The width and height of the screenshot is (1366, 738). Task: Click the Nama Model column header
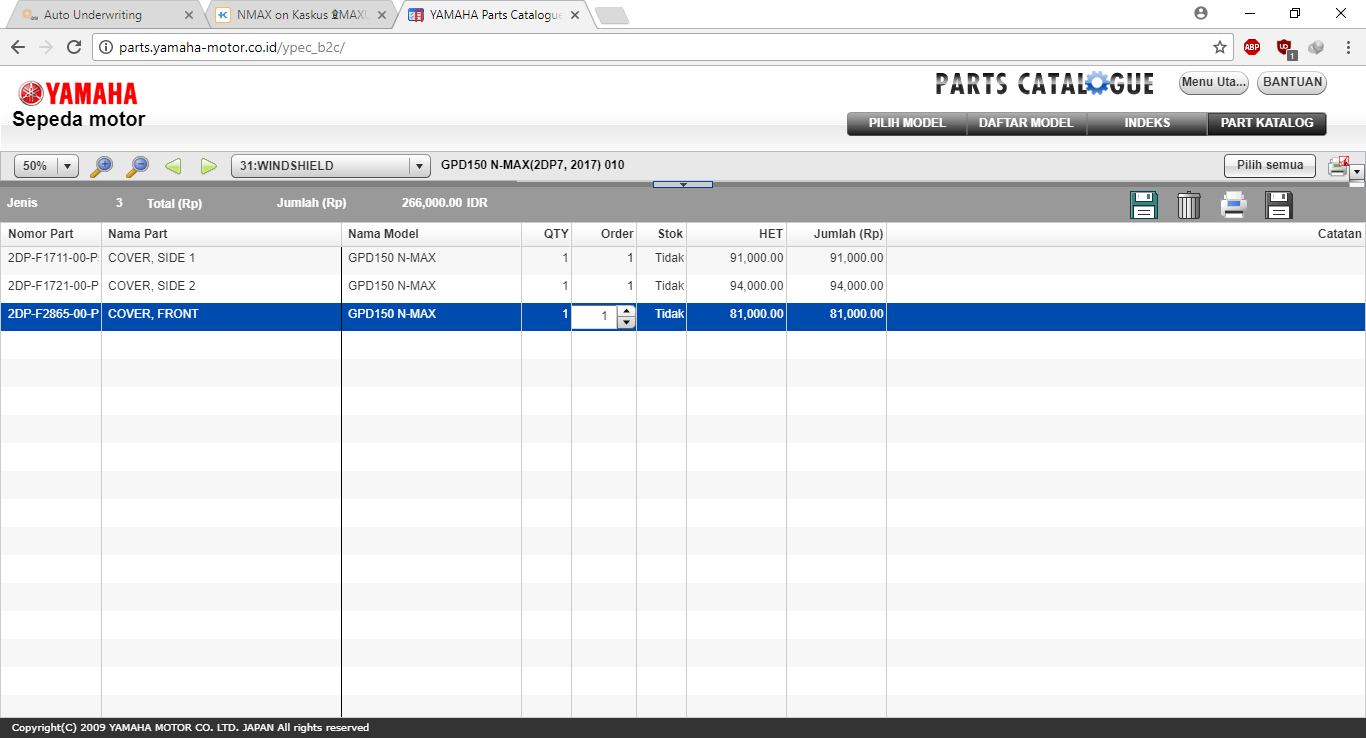(431, 234)
